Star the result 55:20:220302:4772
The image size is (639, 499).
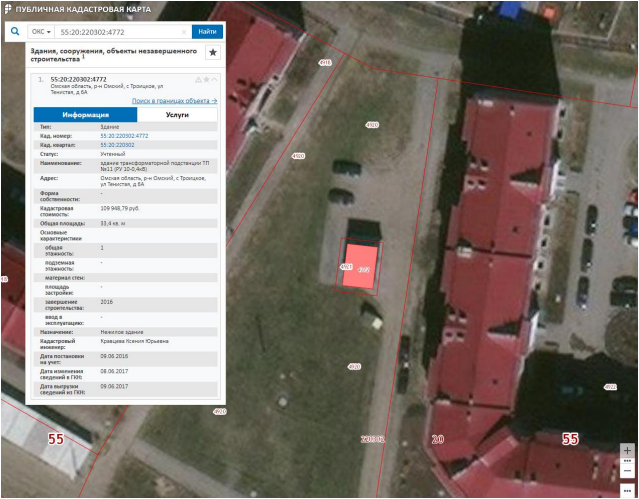click(x=205, y=78)
